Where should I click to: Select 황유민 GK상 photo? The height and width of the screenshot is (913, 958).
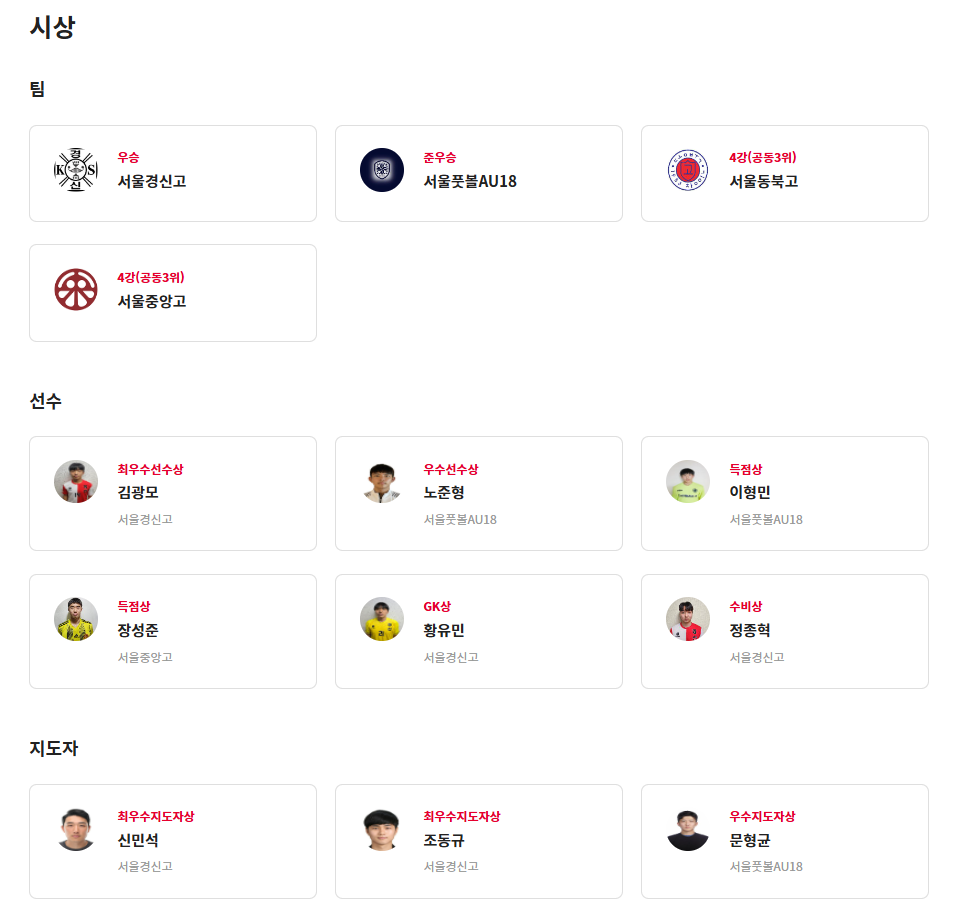click(x=382, y=619)
